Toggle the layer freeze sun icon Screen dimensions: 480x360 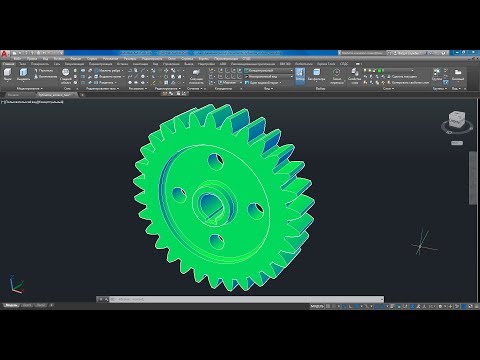(370, 71)
